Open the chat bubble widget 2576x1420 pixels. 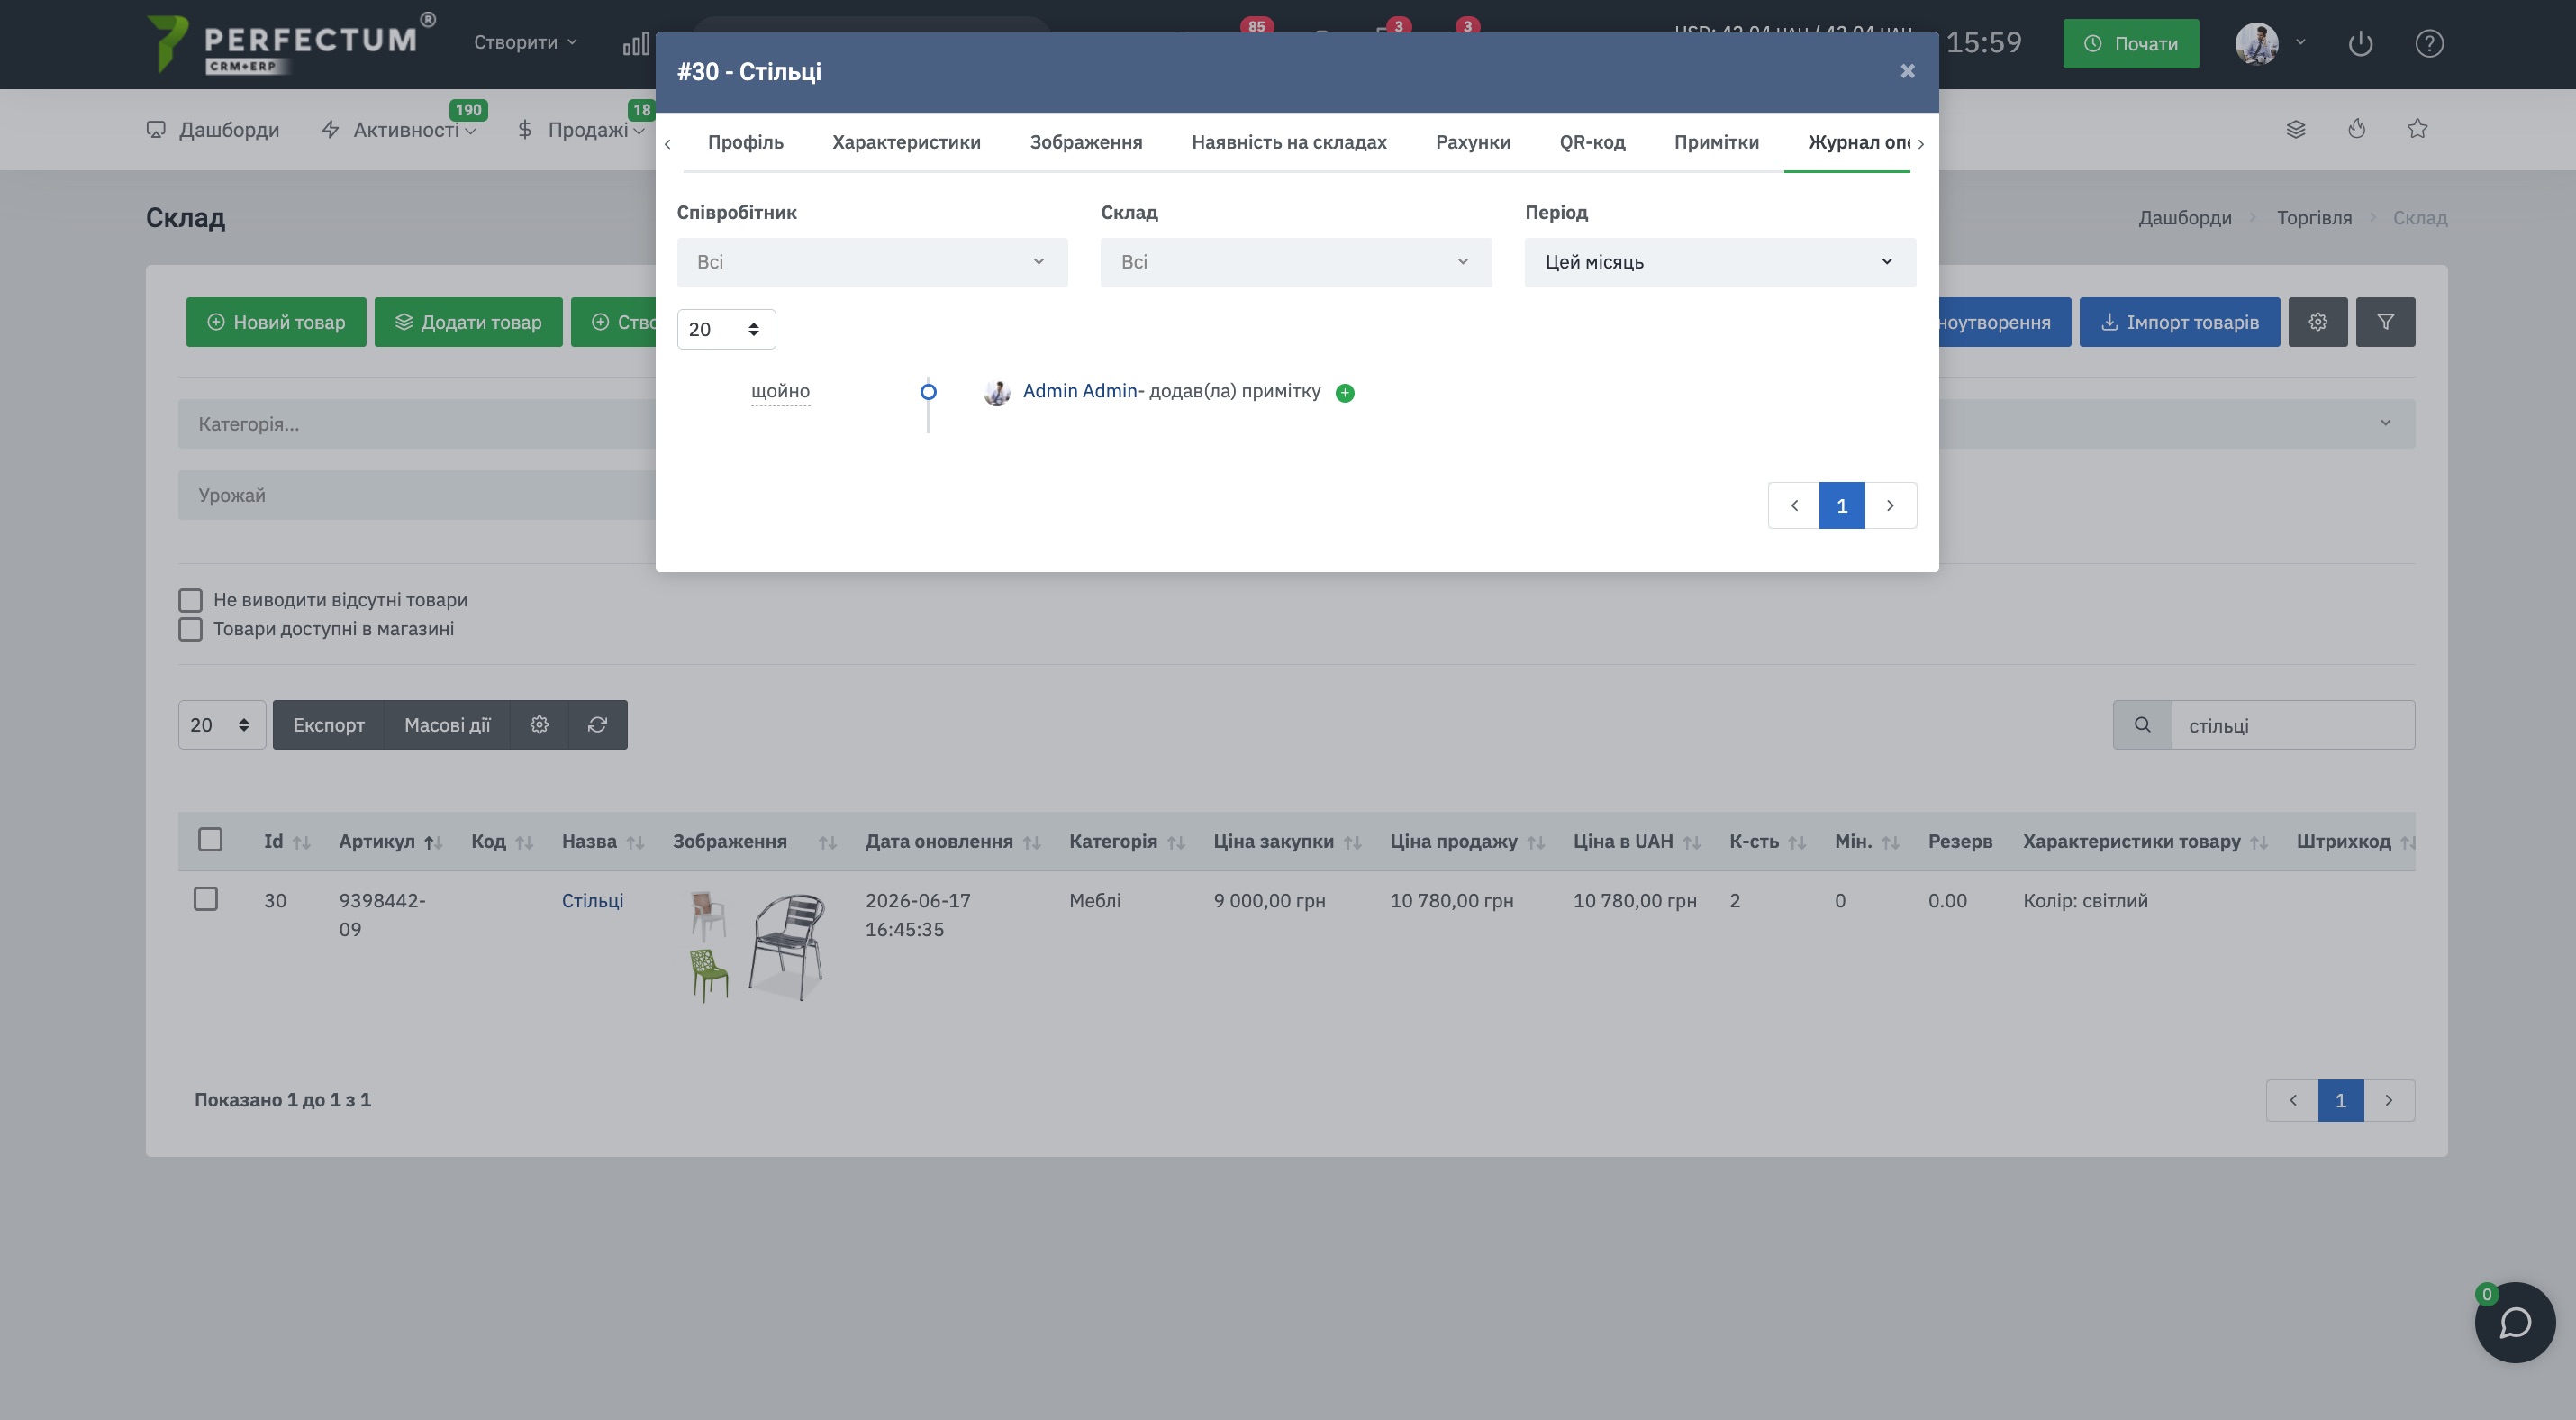coord(2514,1322)
